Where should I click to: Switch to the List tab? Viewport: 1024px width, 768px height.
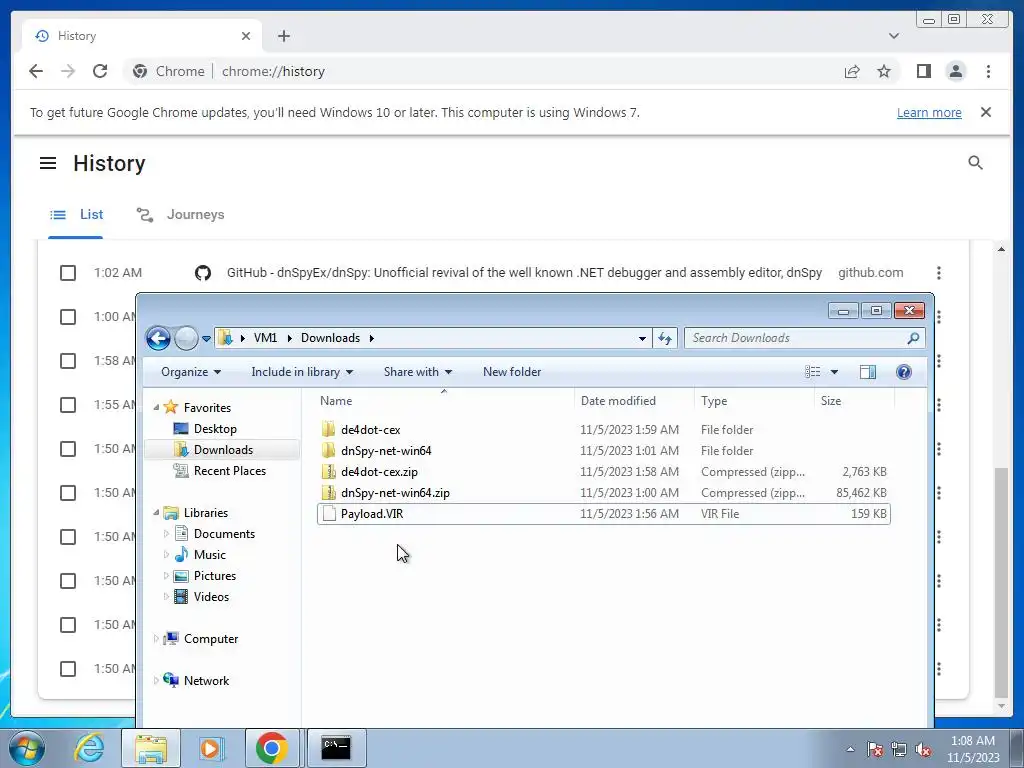tap(76, 215)
